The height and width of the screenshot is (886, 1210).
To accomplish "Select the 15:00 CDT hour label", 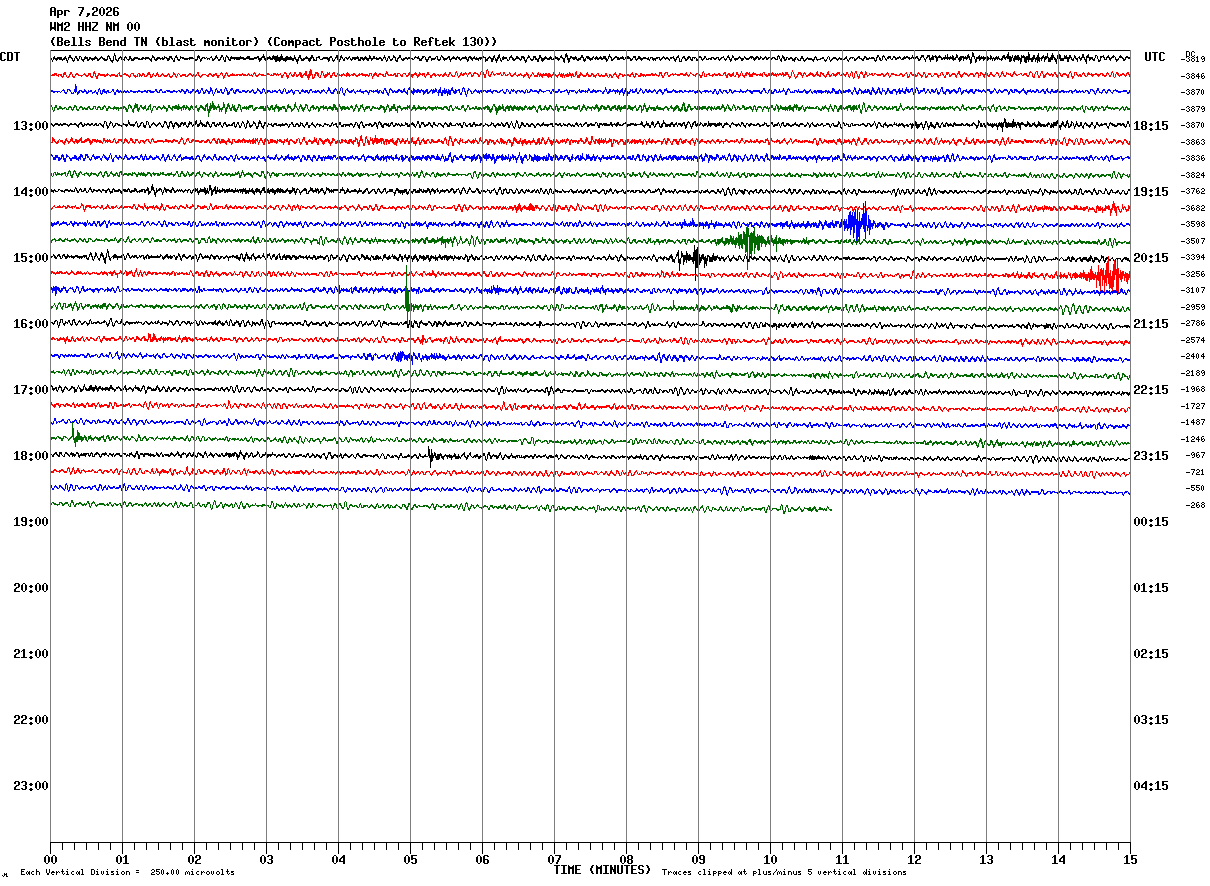I will [x=31, y=258].
